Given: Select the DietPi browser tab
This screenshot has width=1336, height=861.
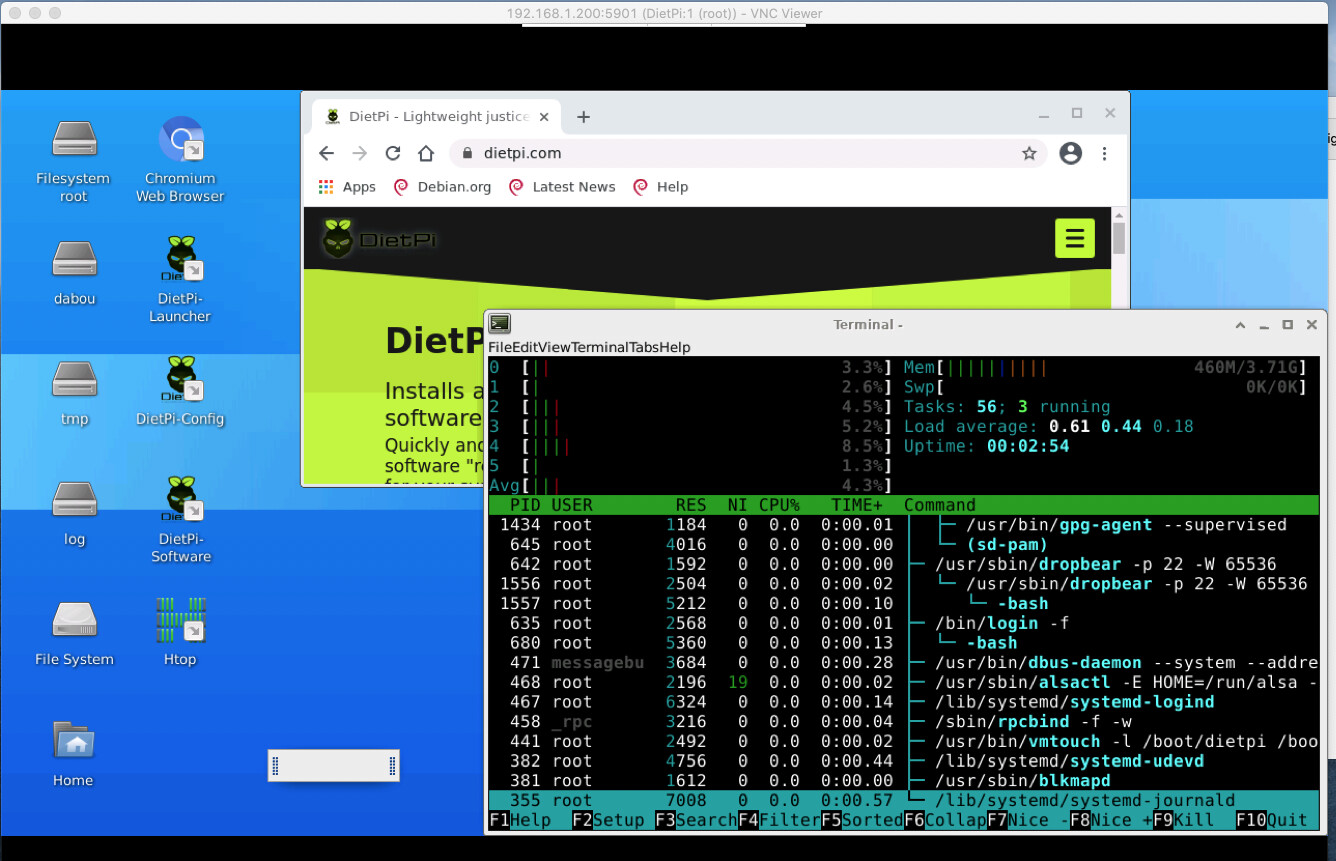Looking at the screenshot, I should tap(437, 117).
